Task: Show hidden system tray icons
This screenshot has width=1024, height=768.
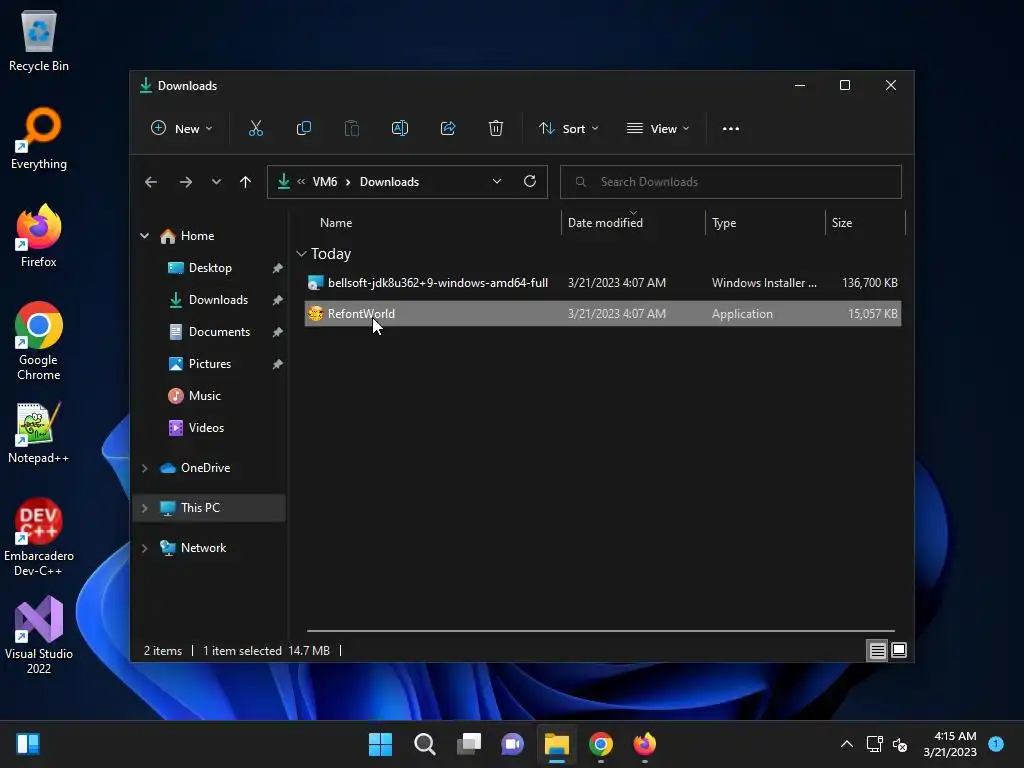Action: [x=847, y=744]
